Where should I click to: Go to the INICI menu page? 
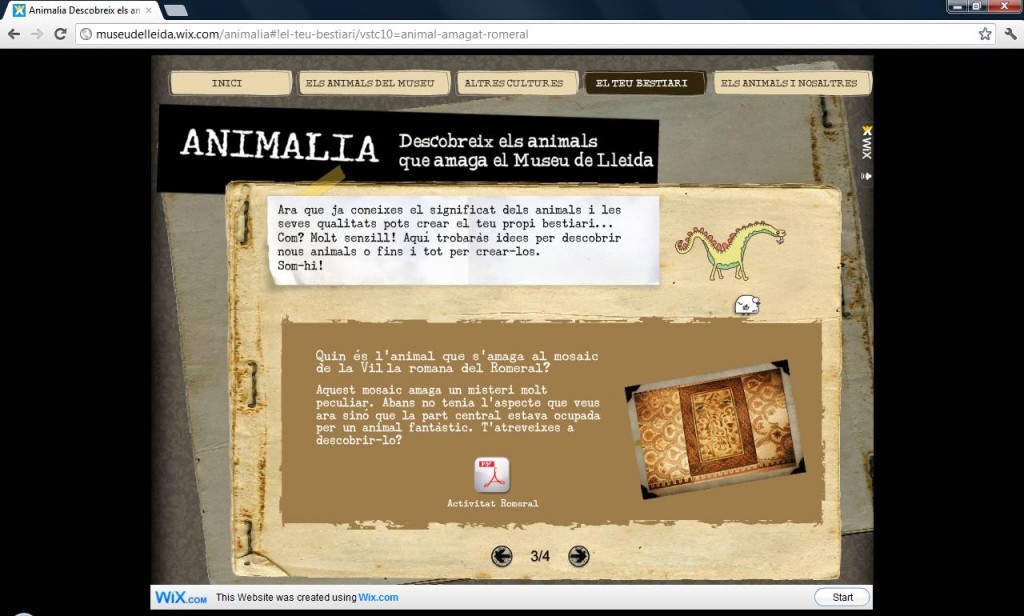pos(230,83)
